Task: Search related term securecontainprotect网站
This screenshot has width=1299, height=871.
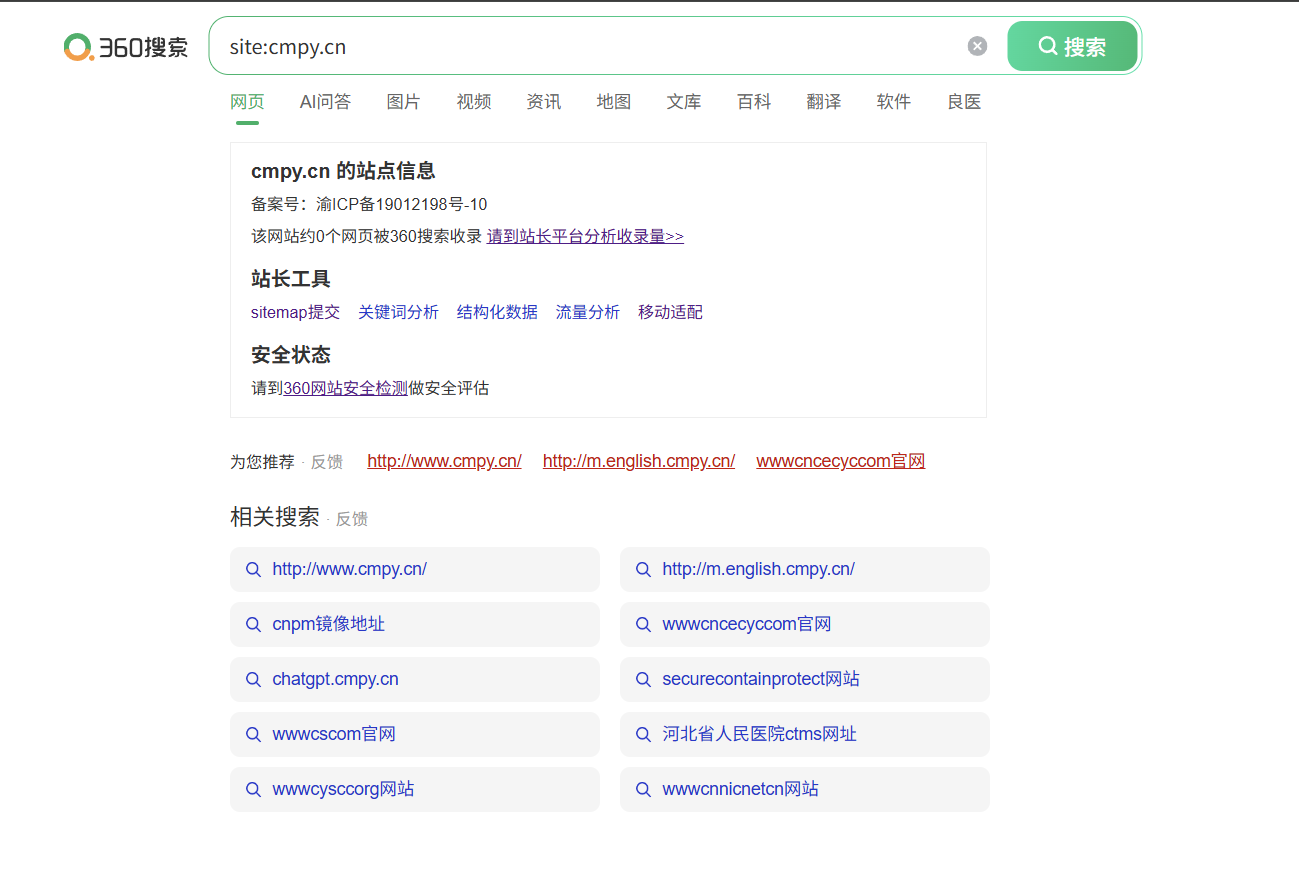Action: tap(805, 679)
